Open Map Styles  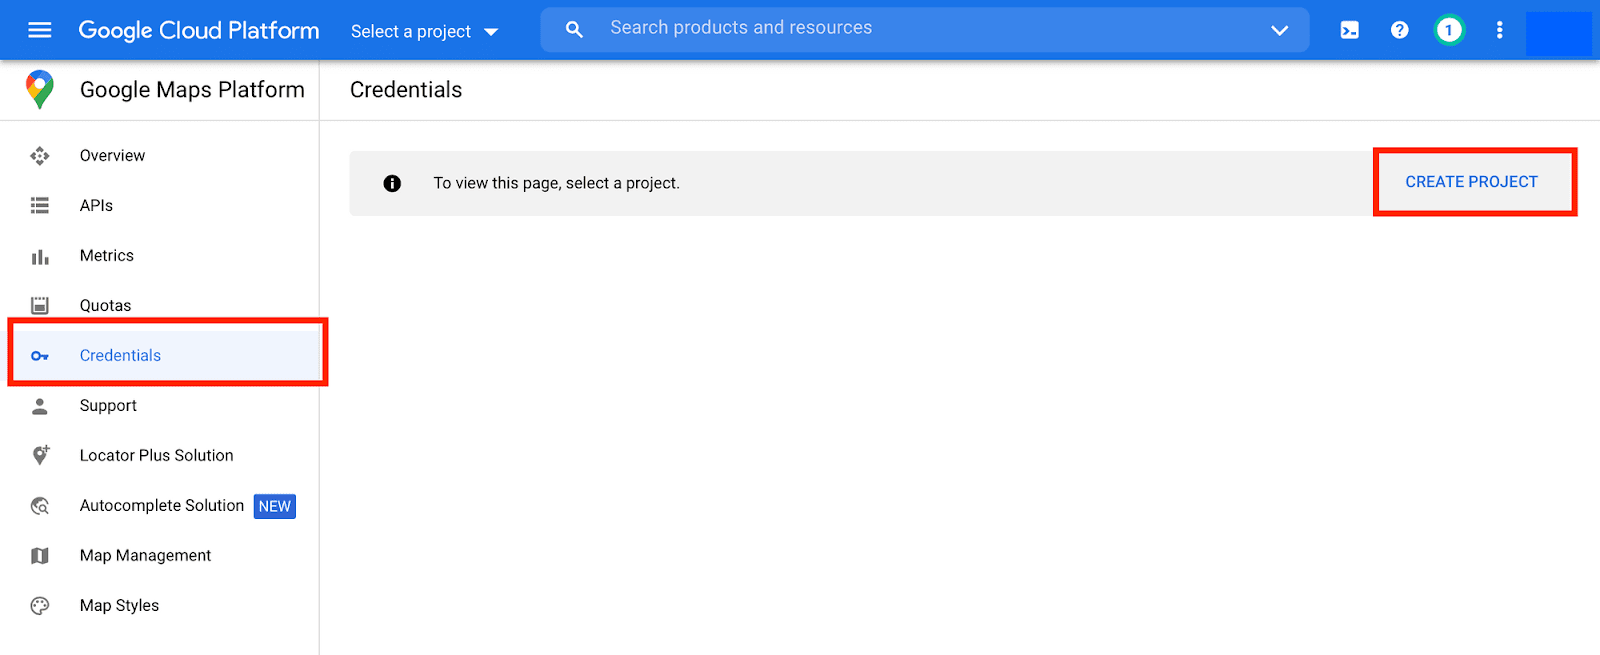coord(119,605)
